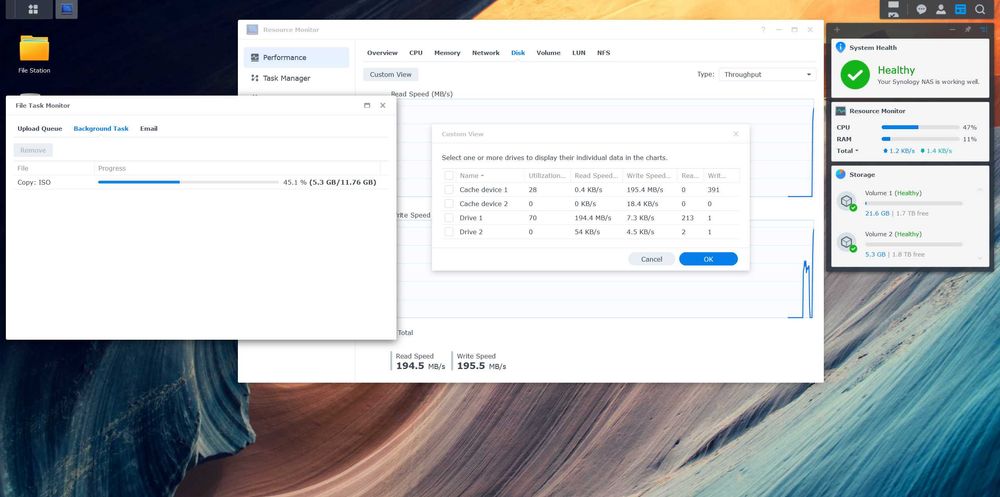Maximize the File Task Monitor window

pos(367,105)
